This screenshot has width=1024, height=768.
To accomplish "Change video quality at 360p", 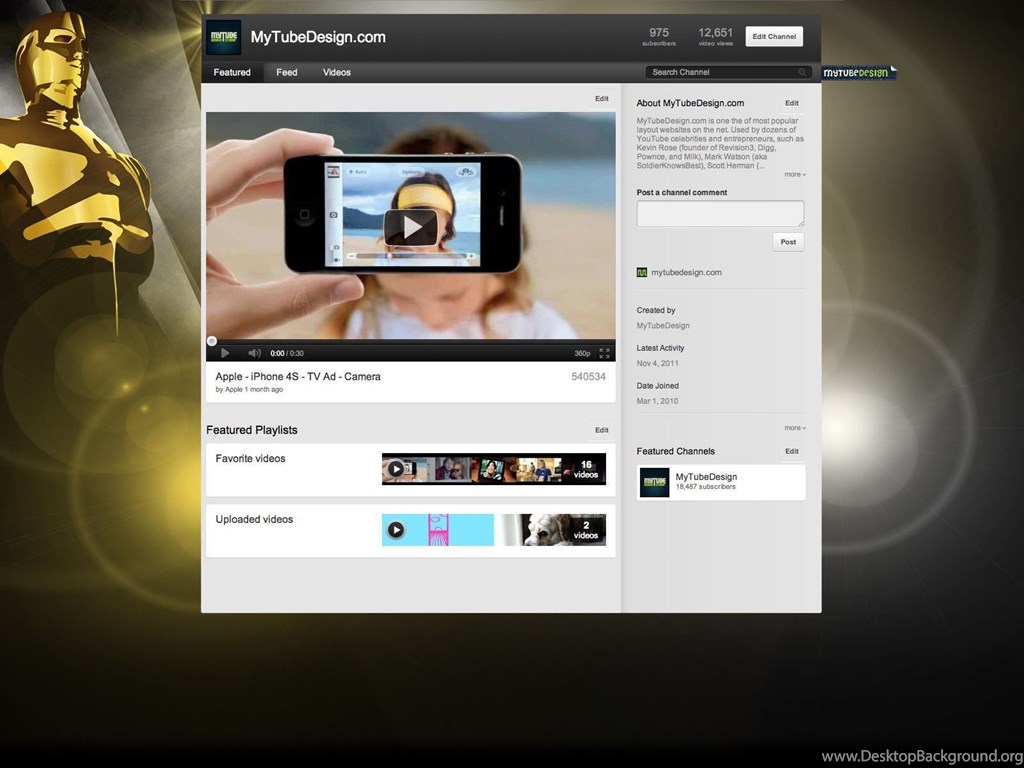I will [582, 353].
